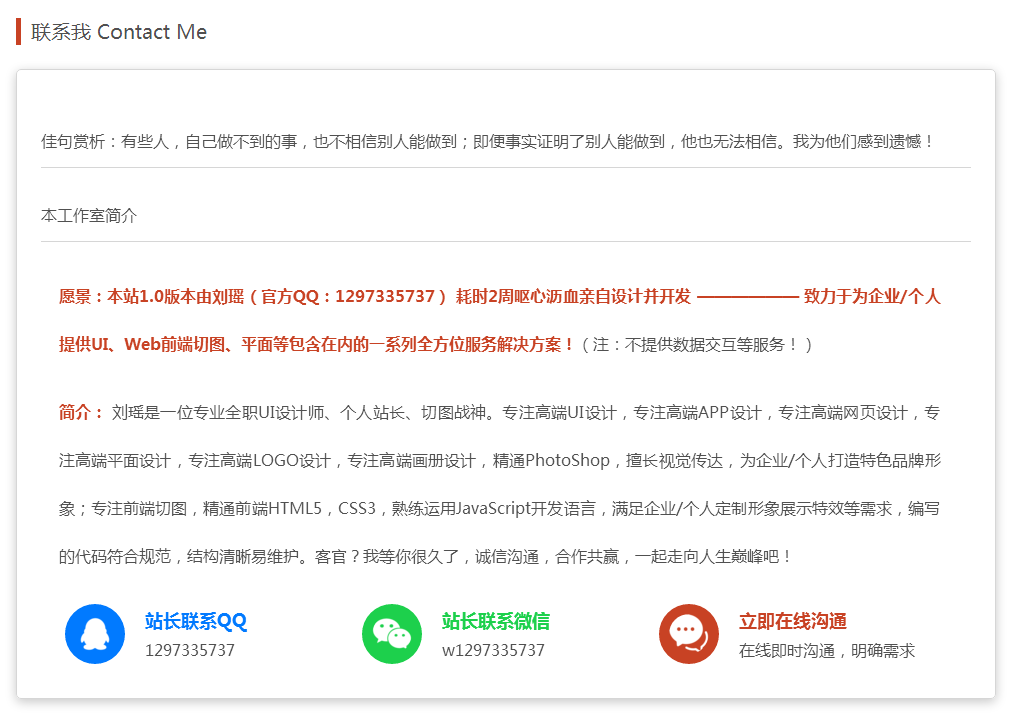Click the blue QQ penguin icon

click(94, 634)
